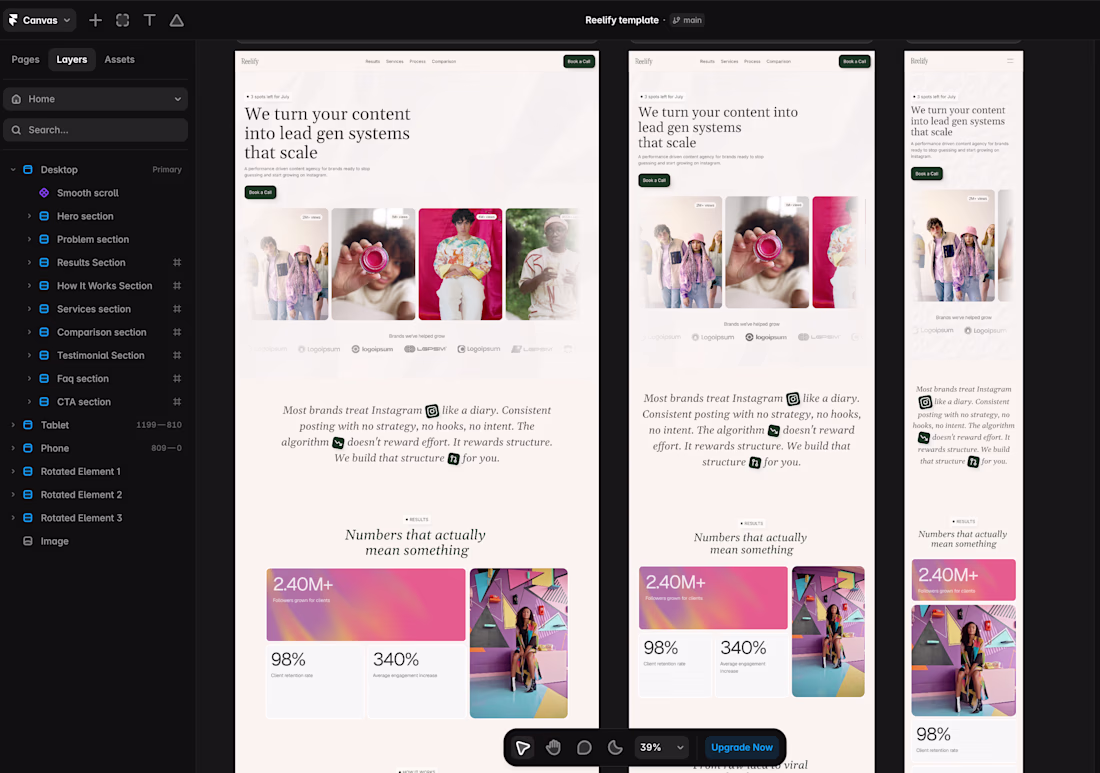The width and height of the screenshot is (1100, 773).
Task: Select the Smooth scroll component layer
Action: click(88, 193)
